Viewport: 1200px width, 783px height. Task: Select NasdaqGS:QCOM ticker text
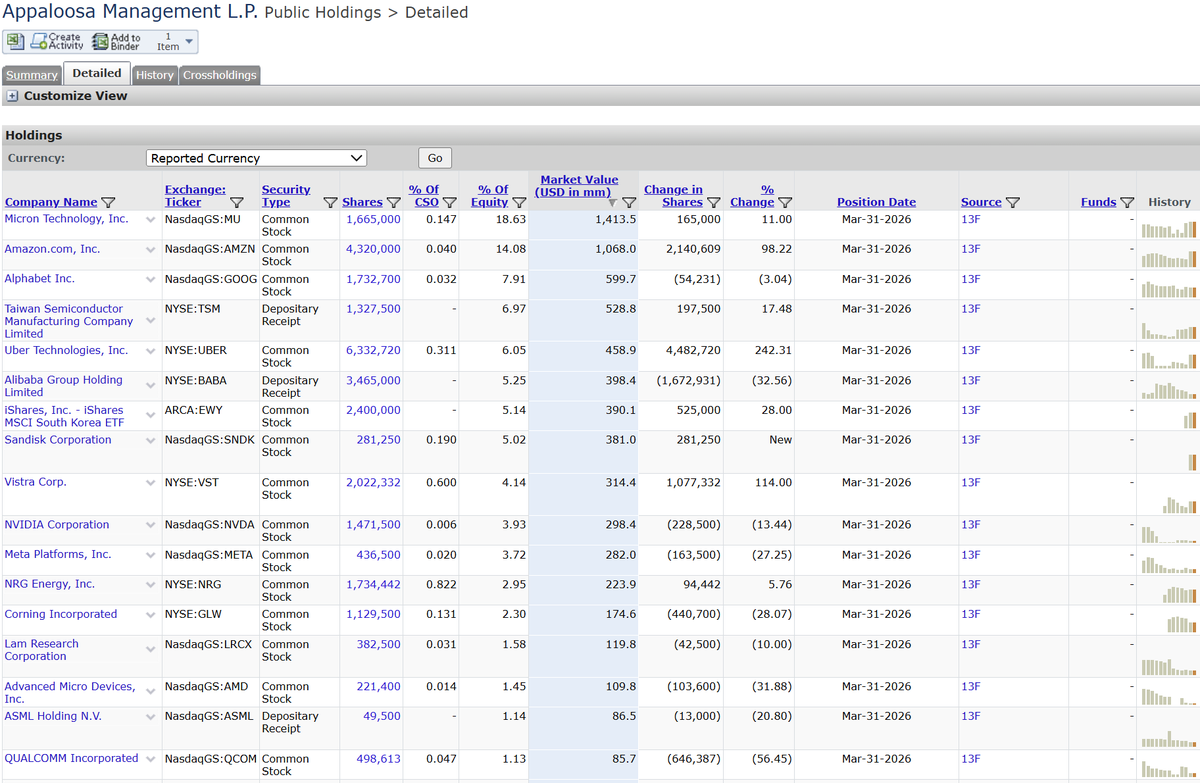pyautogui.click(x=209, y=759)
